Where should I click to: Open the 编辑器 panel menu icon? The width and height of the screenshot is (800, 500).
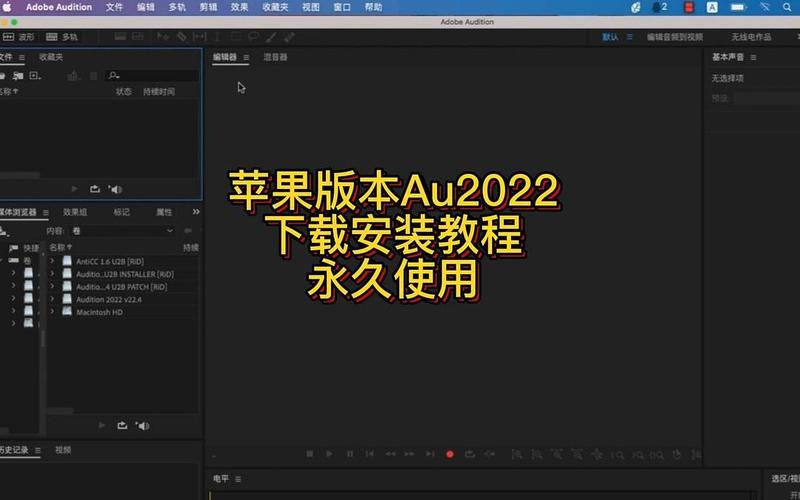tap(246, 57)
